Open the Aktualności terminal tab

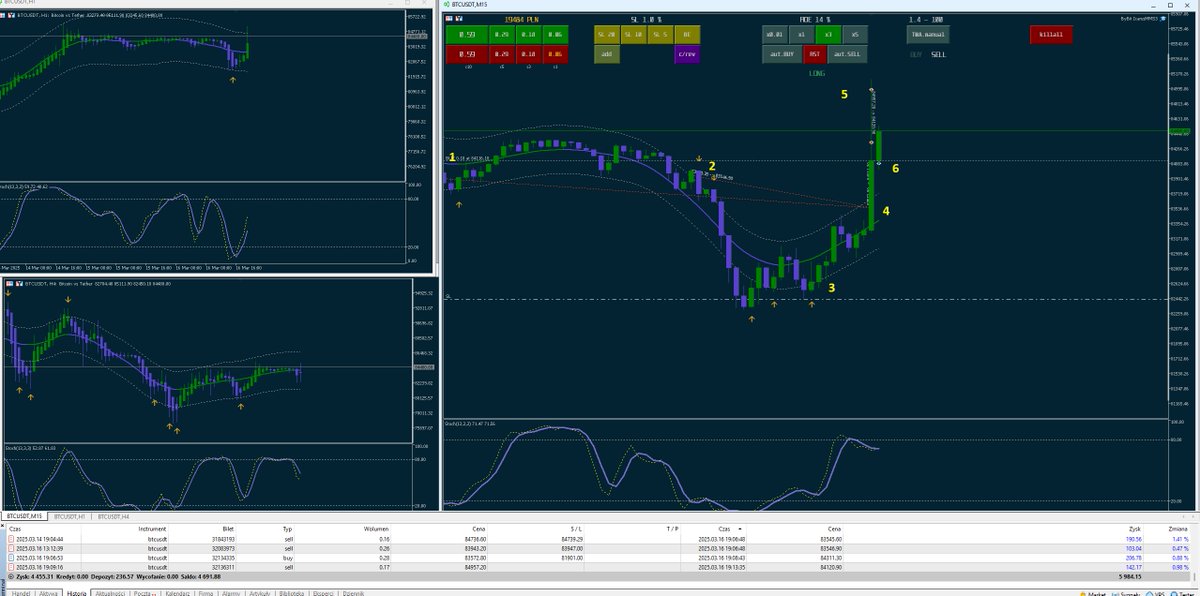111,592
